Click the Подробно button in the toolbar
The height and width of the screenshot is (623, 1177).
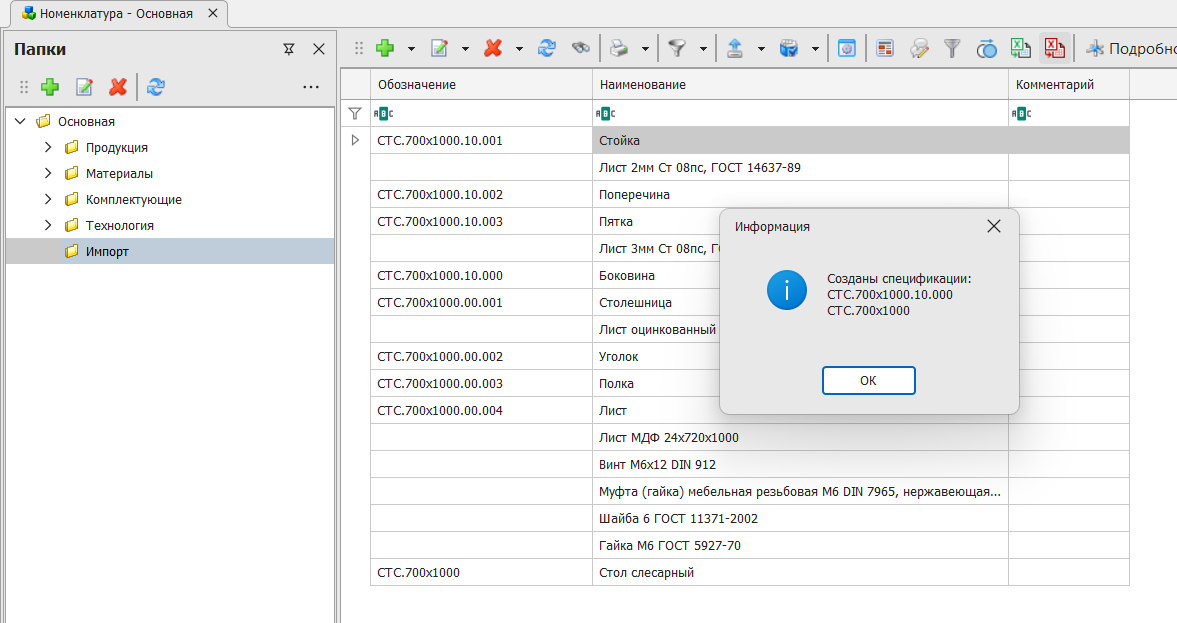(1128, 48)
